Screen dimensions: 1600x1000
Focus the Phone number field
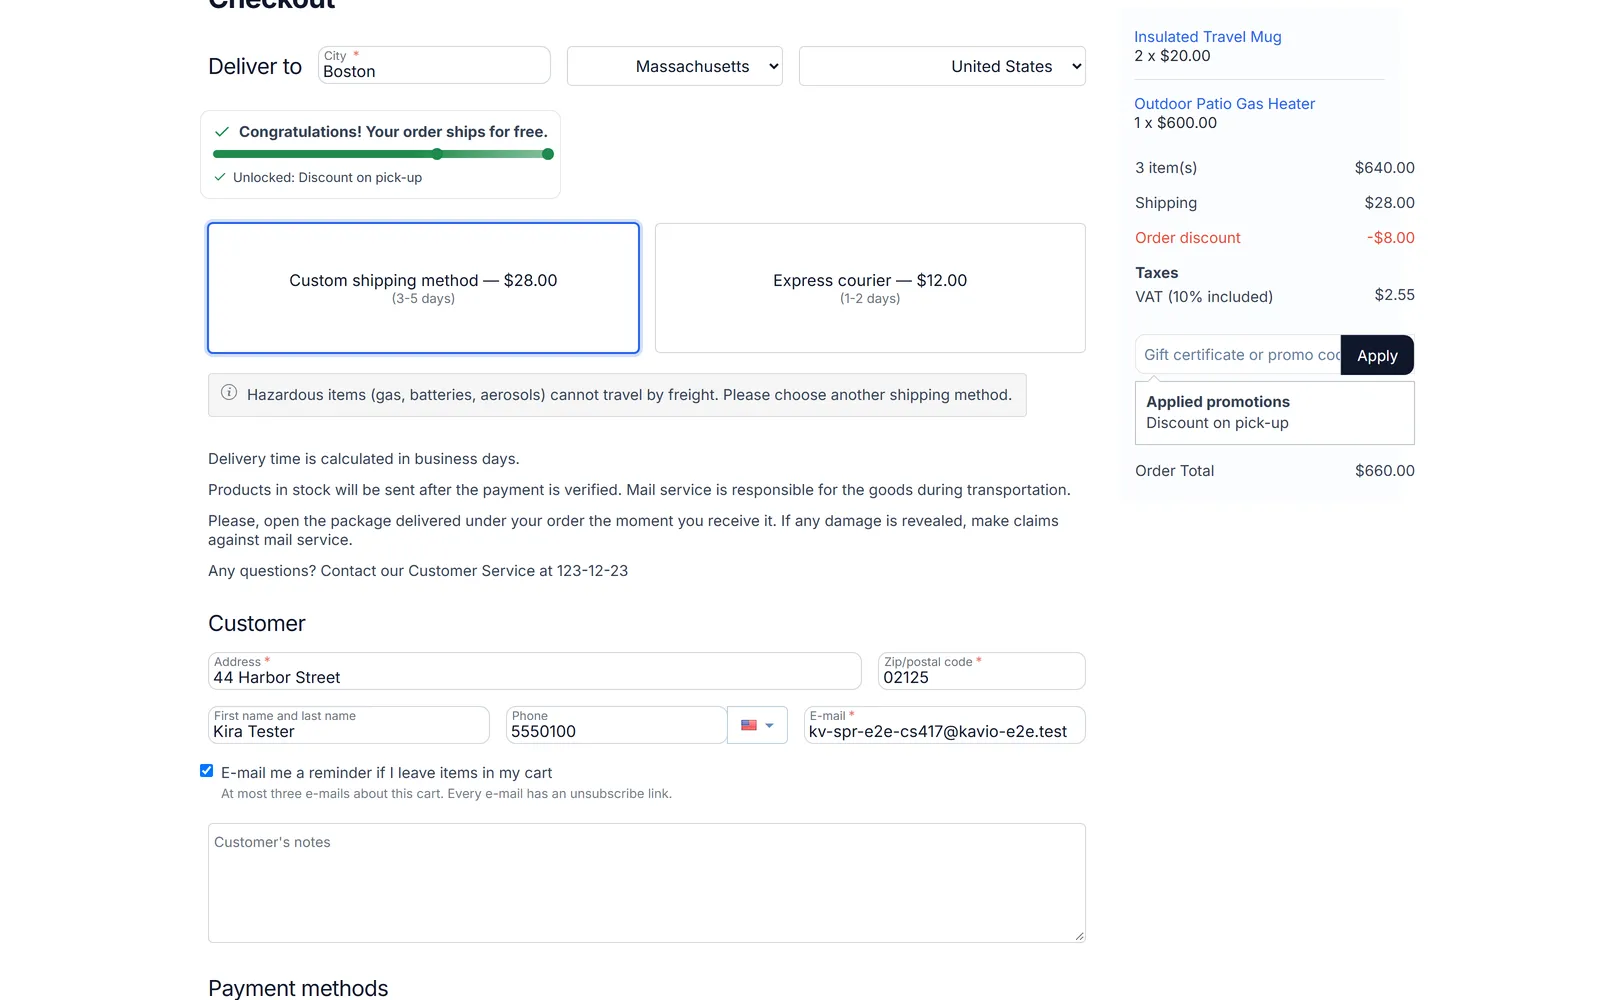(616, 725)
